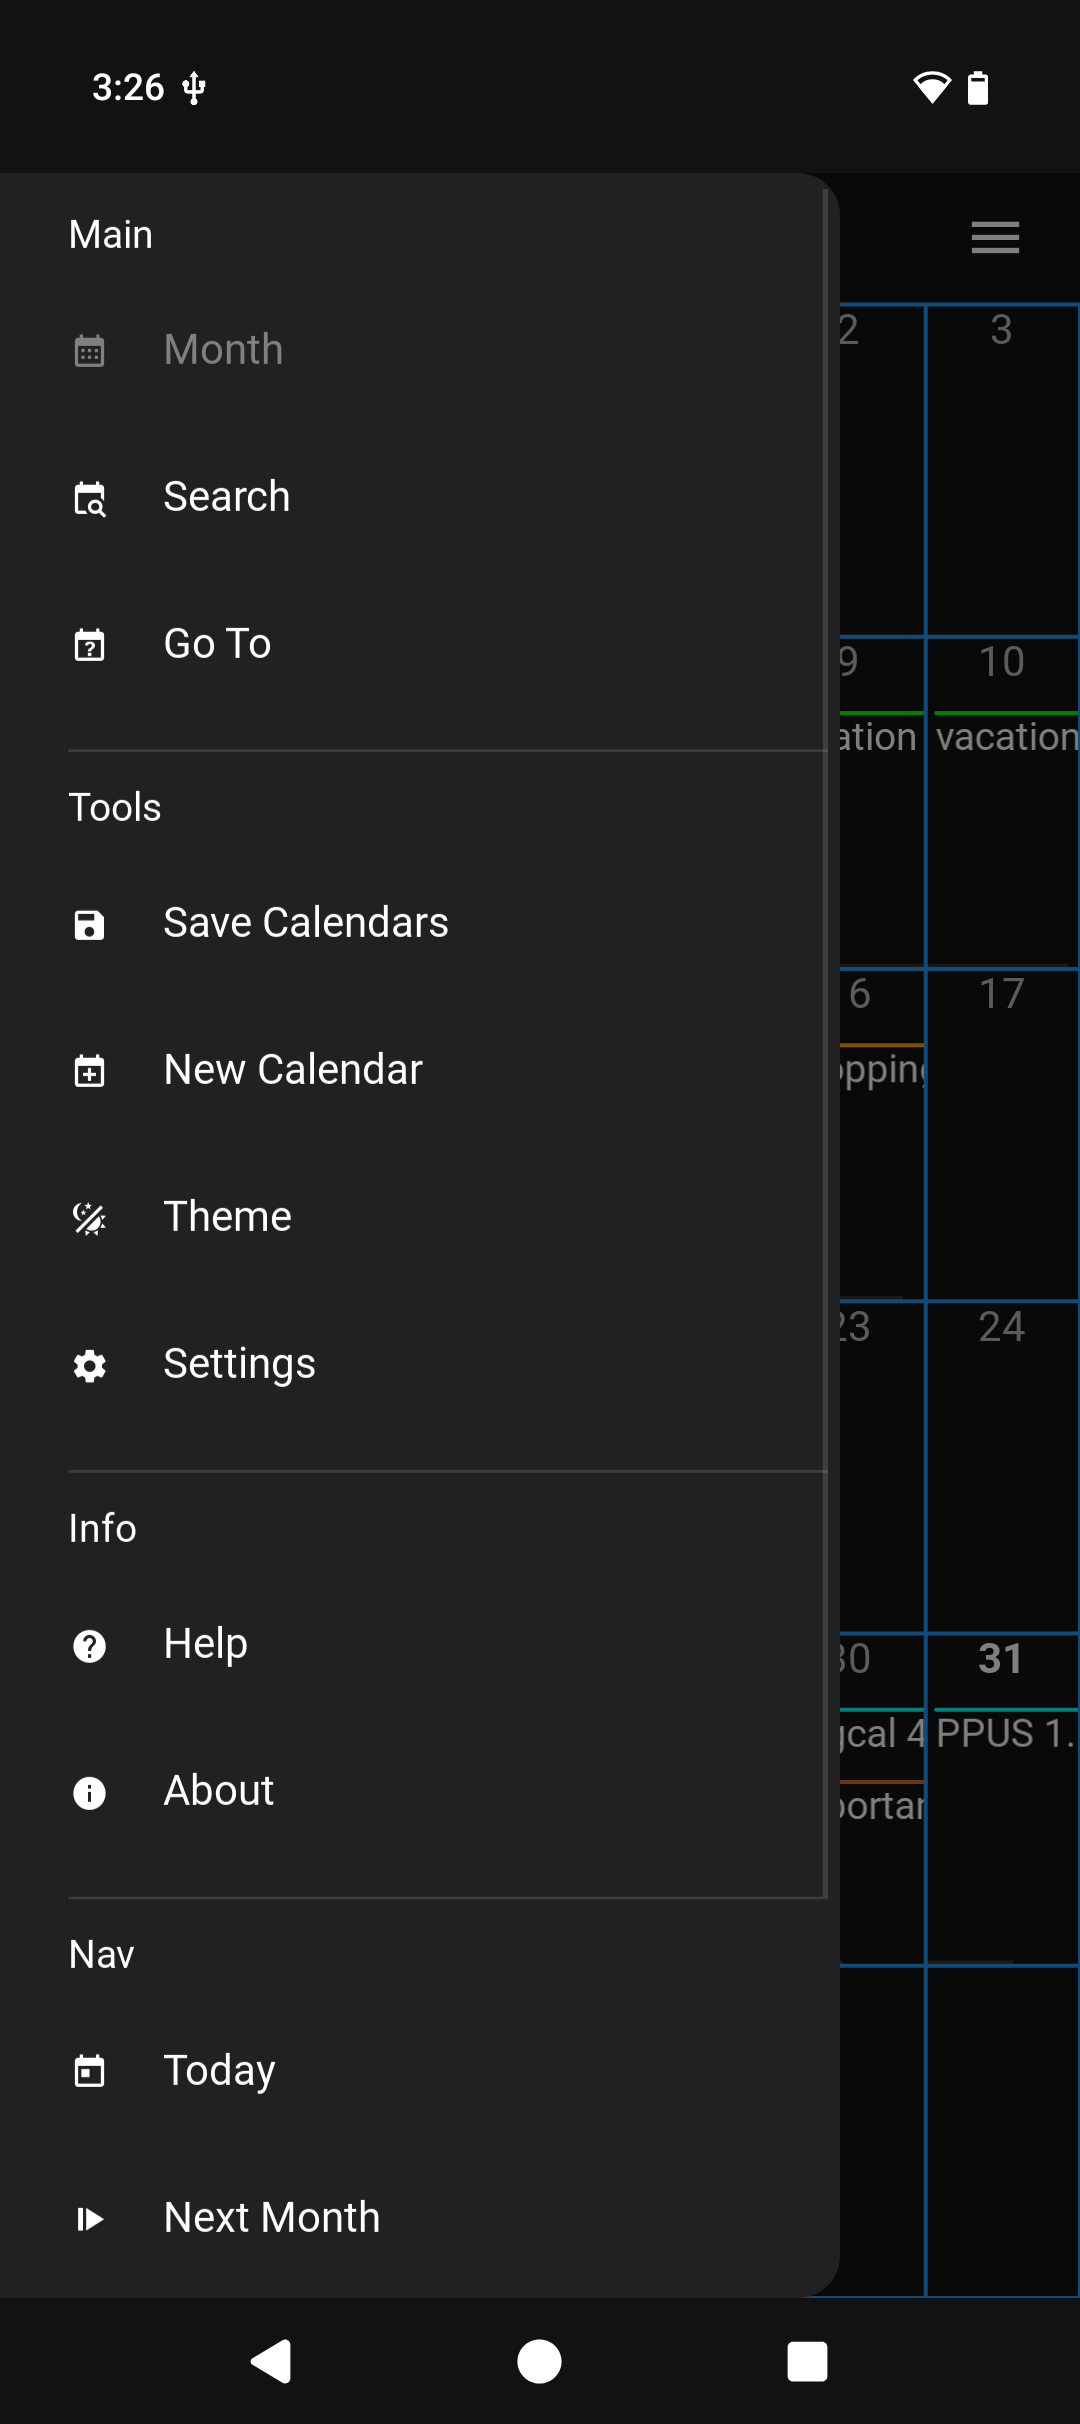The image size is (1080, 2424).
Task: Tap the Next Month label
Action: [x=271, y=2218]
